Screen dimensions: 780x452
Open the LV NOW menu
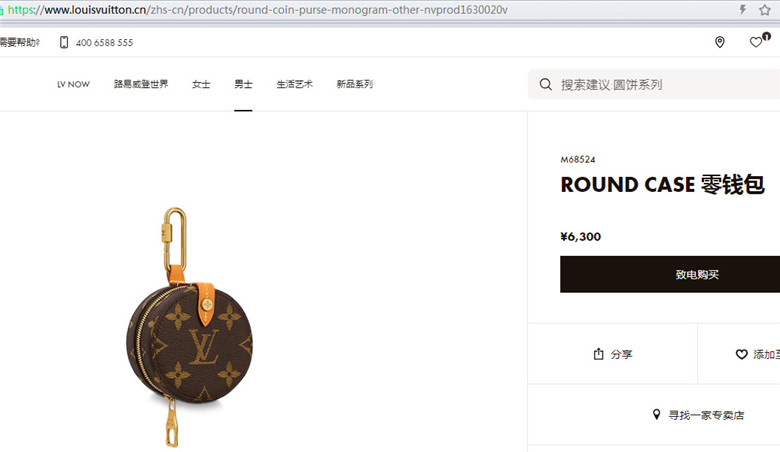pyautogui.click(x=73, y=85)
